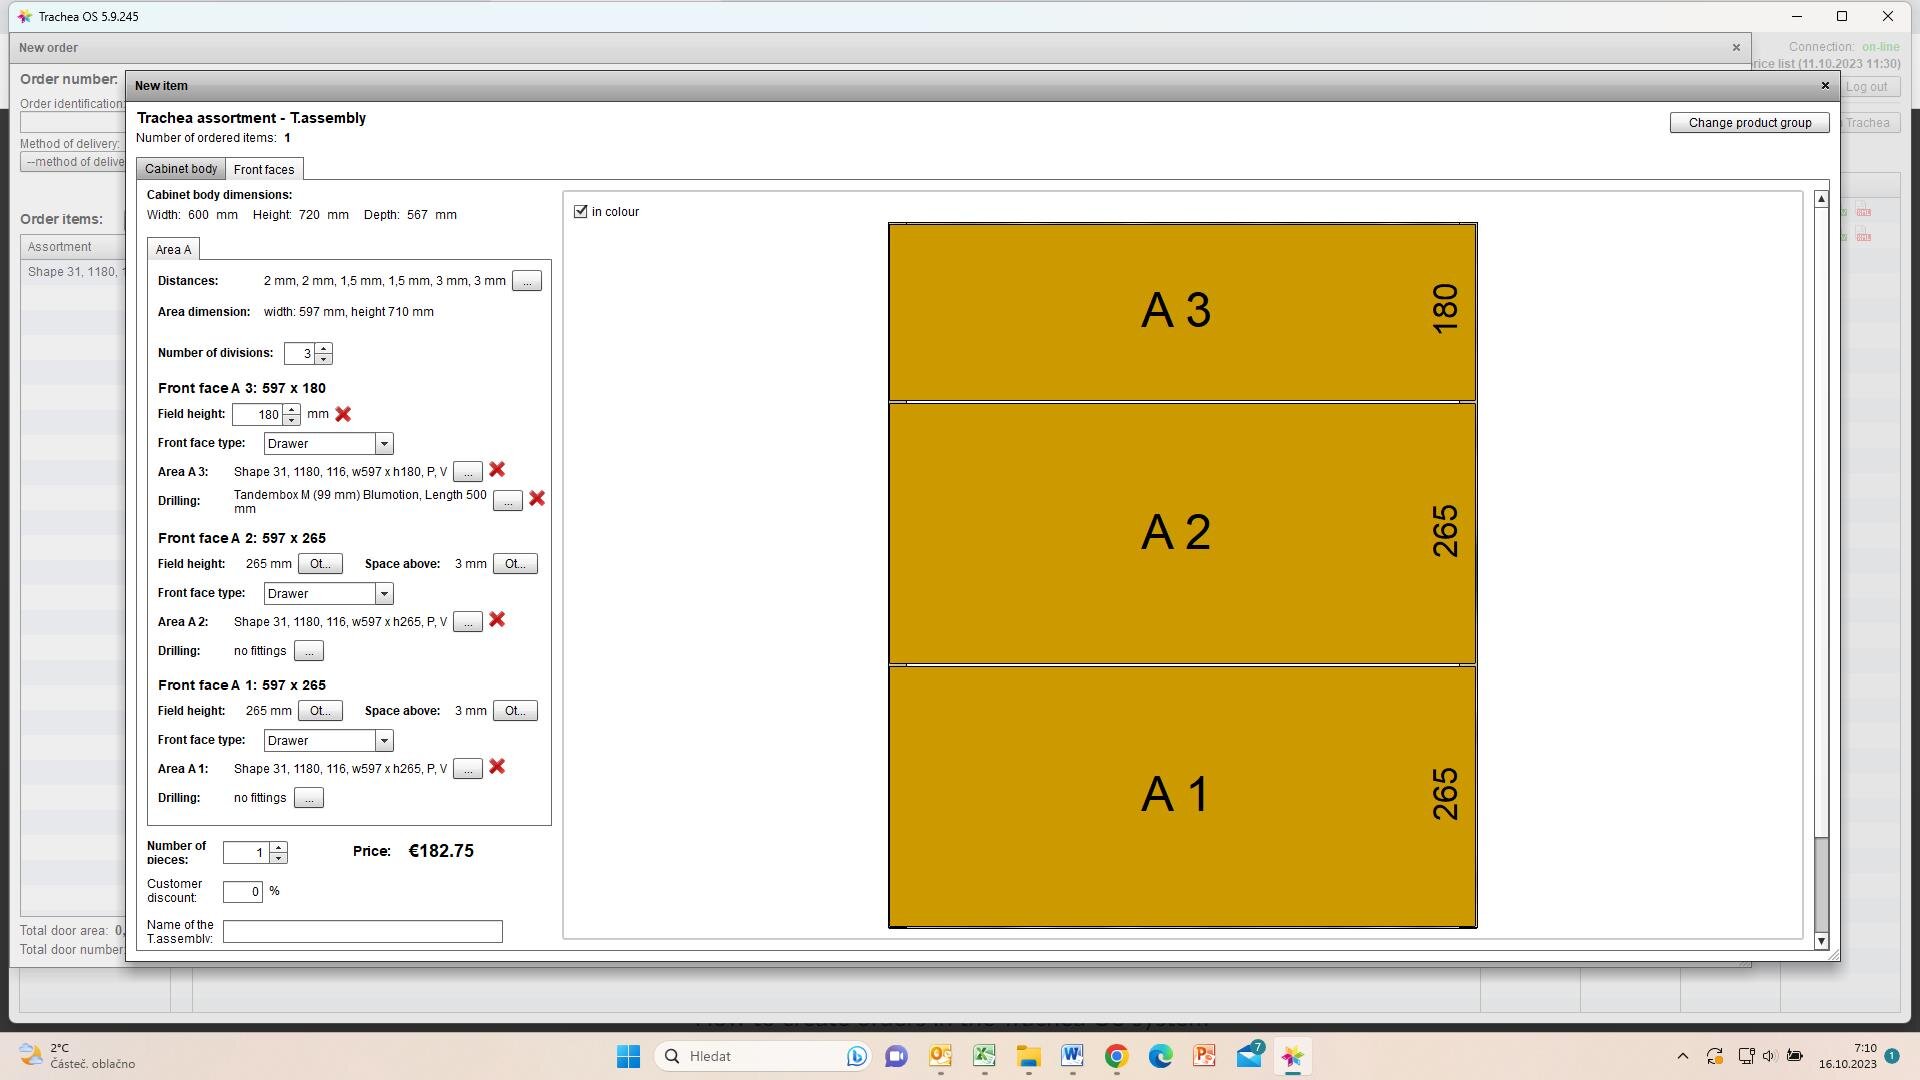Open PowerPoint from the taskbar
The image size is (1920, 1080).
1204,1056
